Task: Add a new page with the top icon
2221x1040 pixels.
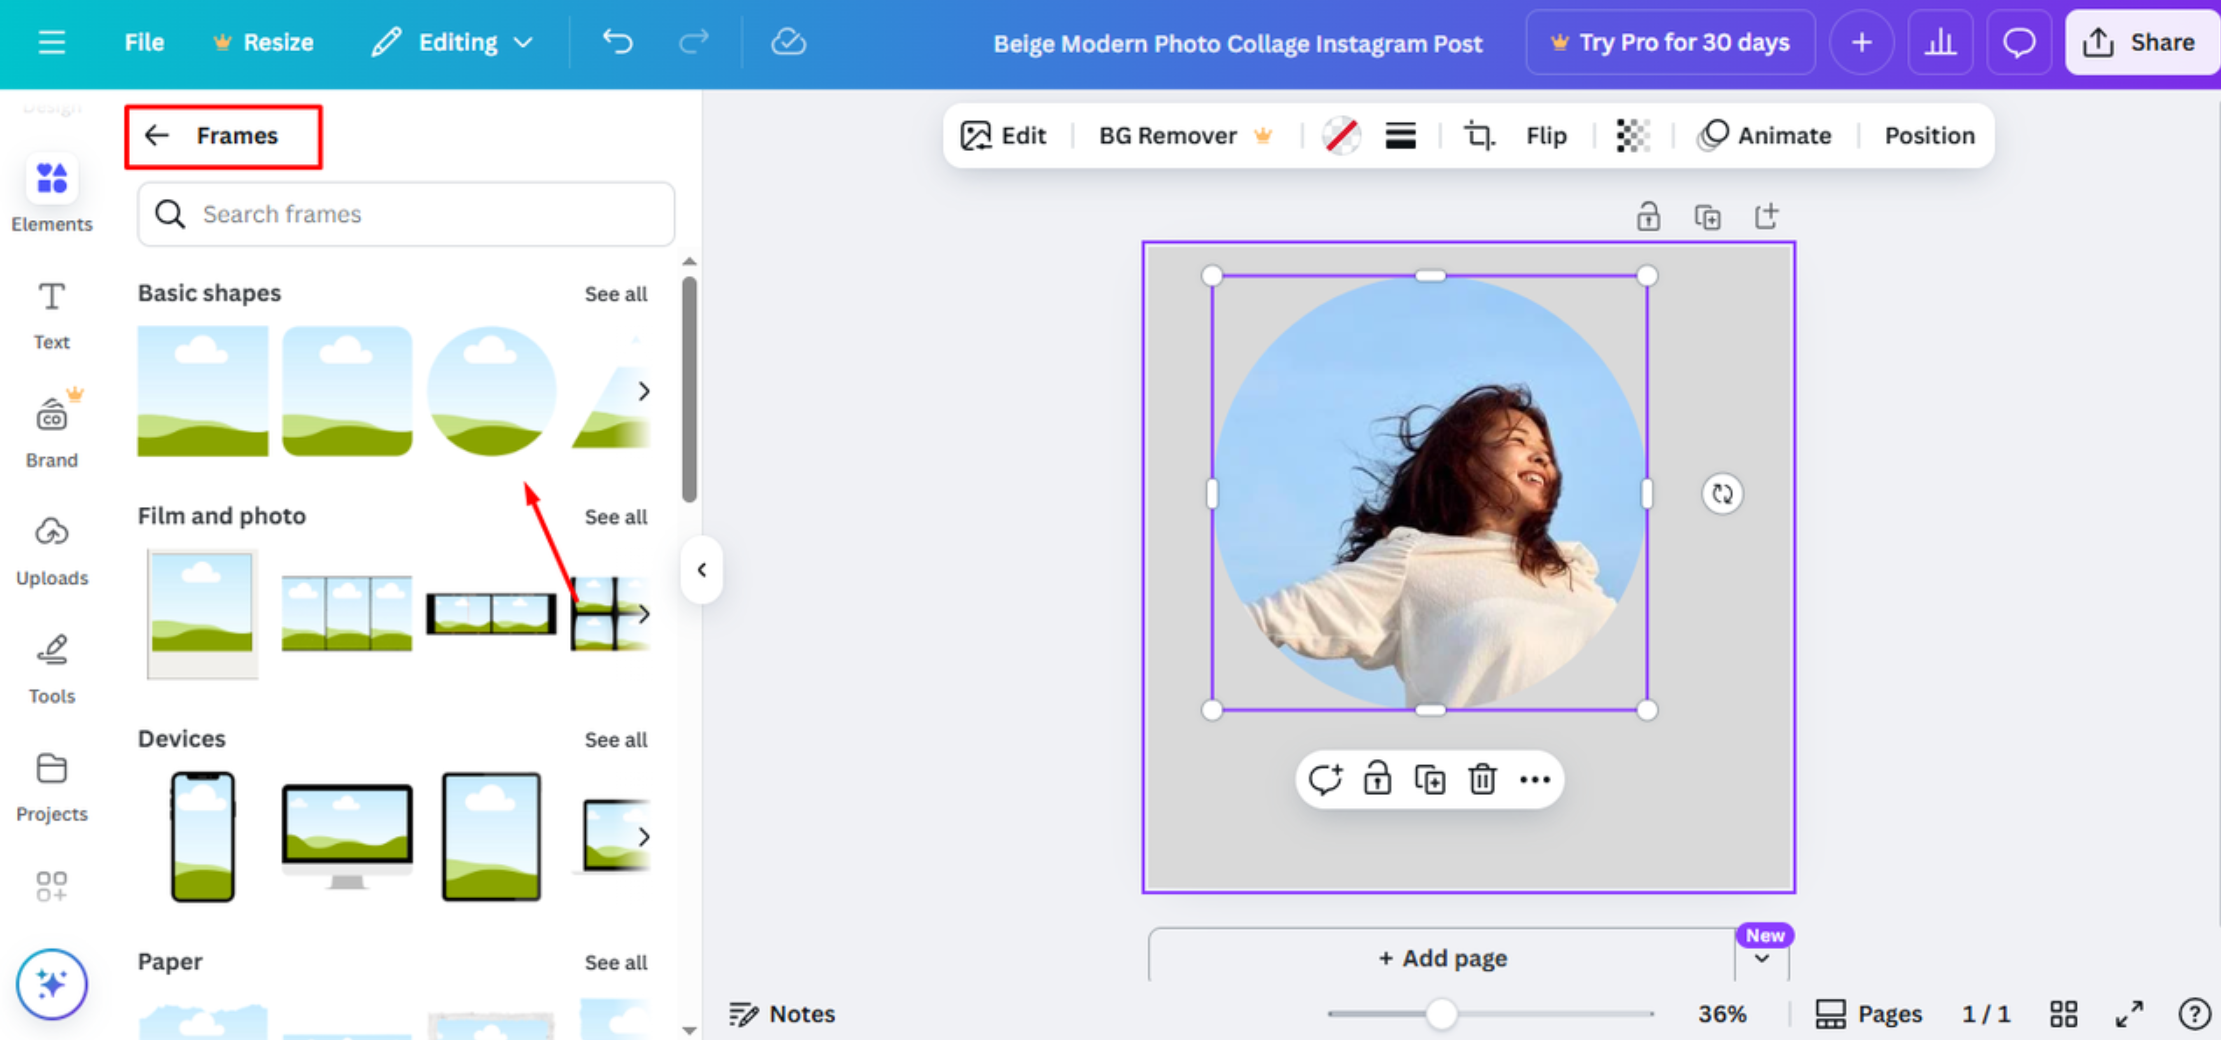Action: (1766, 216)
